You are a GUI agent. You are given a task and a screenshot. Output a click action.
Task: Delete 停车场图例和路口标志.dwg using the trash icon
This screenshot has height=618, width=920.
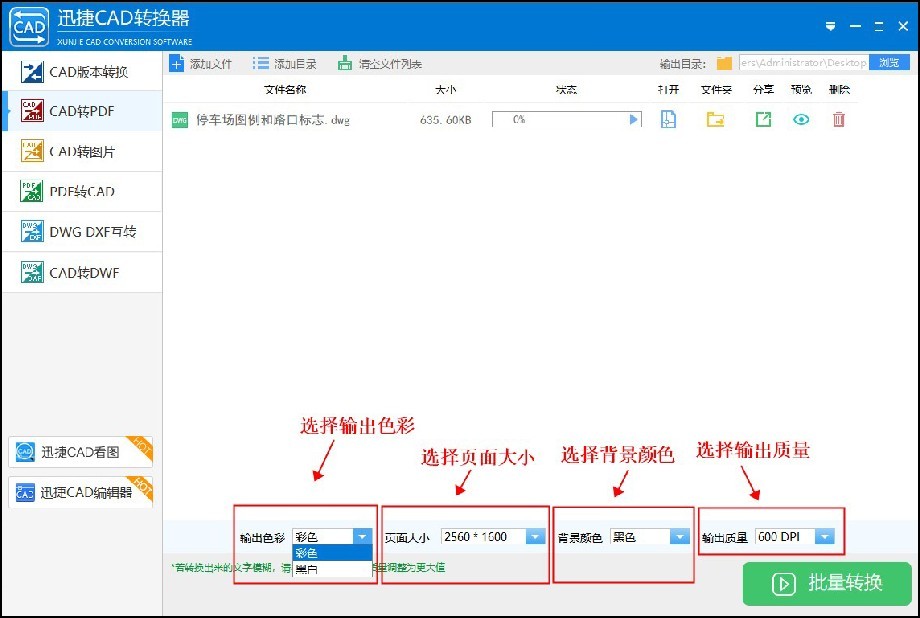pos(837,118)
